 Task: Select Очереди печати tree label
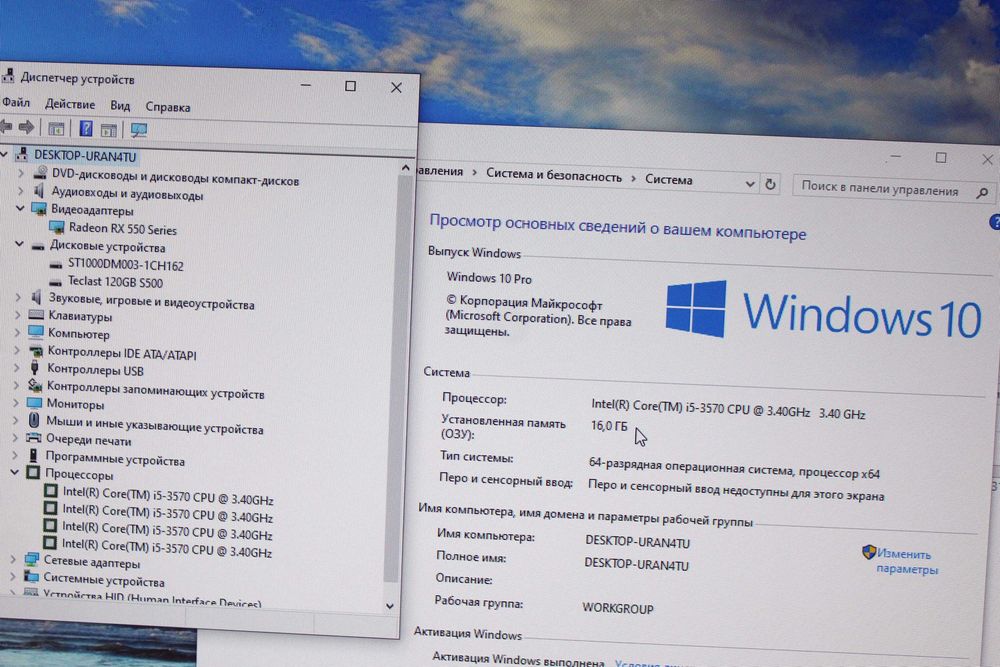click(88, 440)
